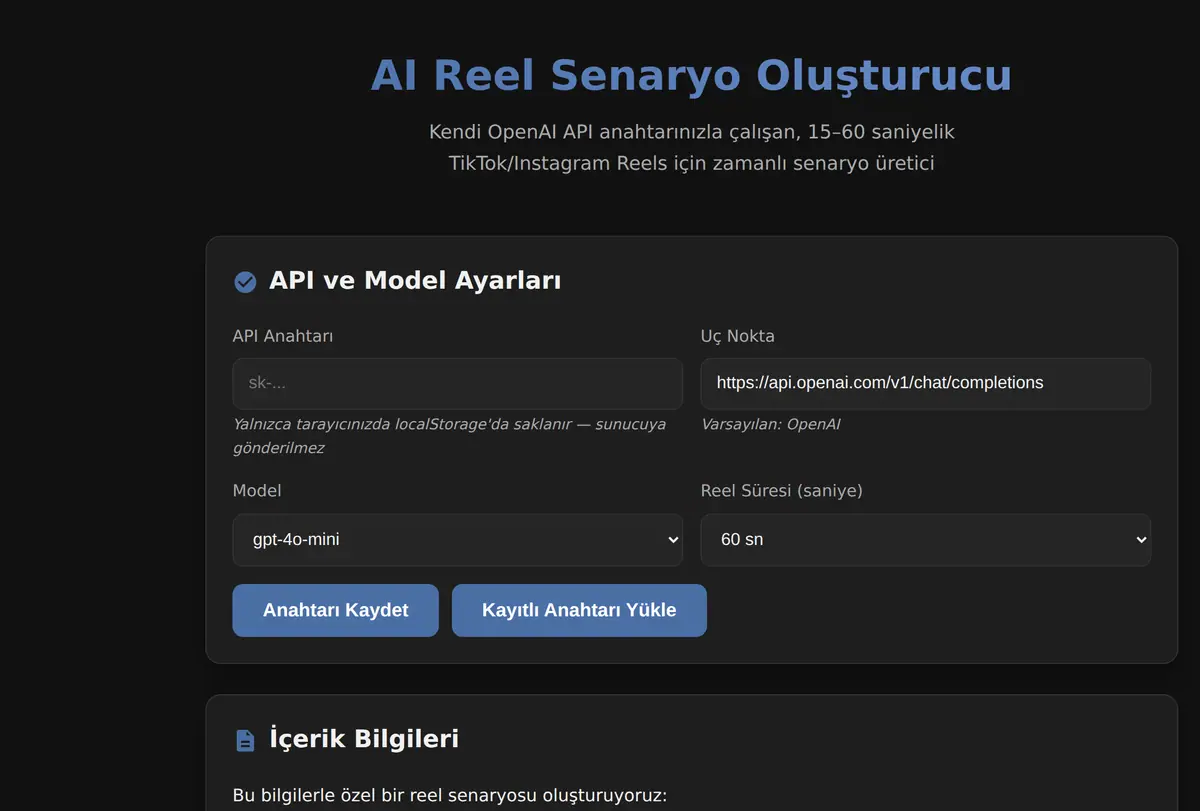
Task: Click the checkmark icon beside API ve Model Ayarları
Action: pos(245,282)
